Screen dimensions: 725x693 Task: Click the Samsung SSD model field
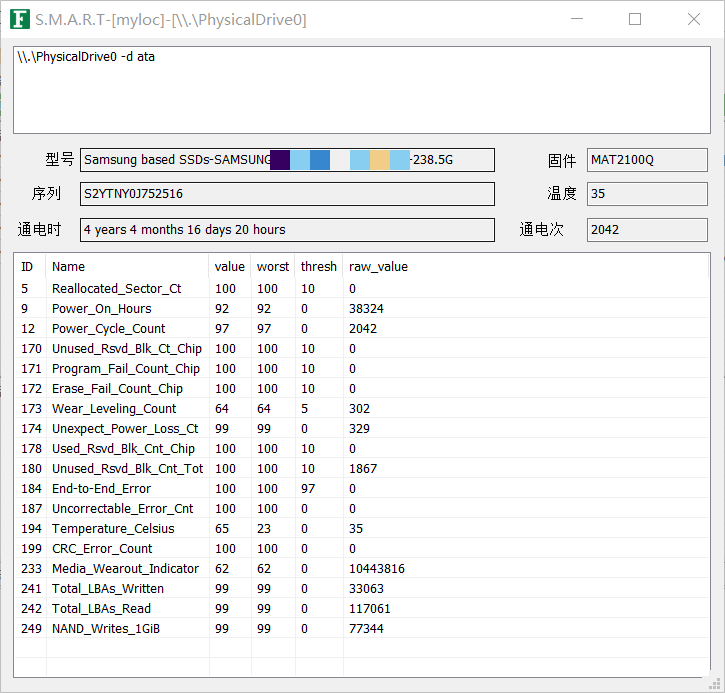(x=287, y=160)
